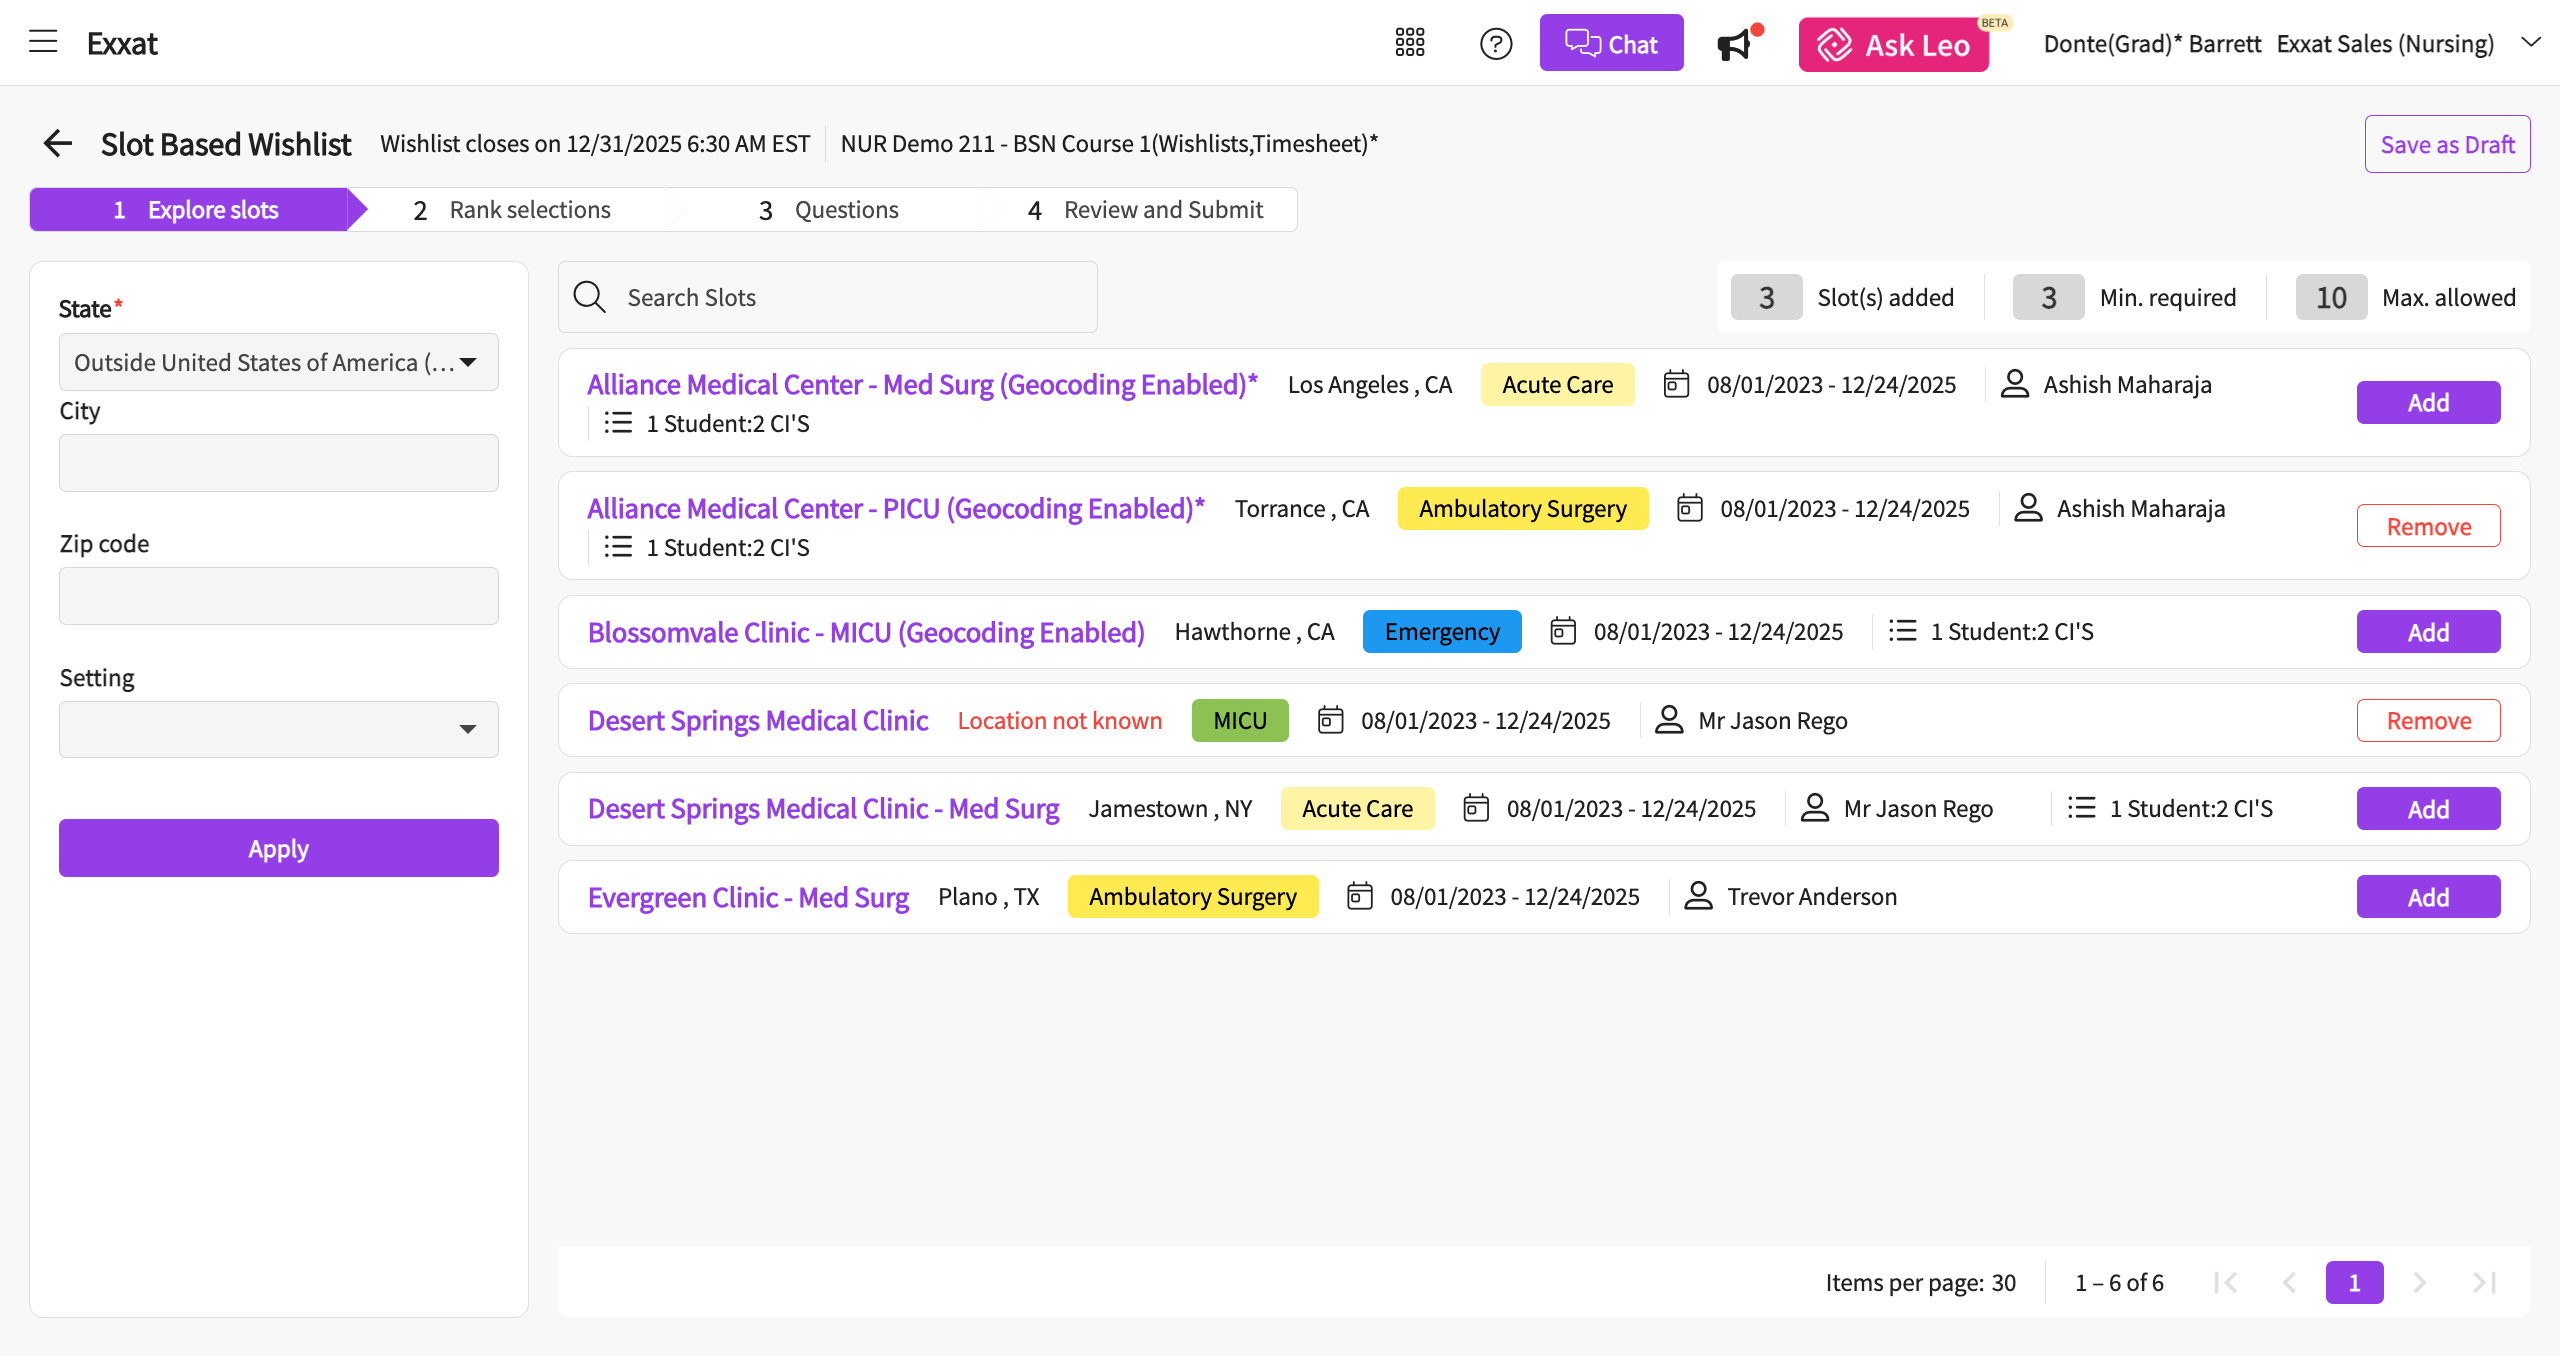
Task: Click the person icon next to Trevor Anderson
Action: pos(1697,896)
